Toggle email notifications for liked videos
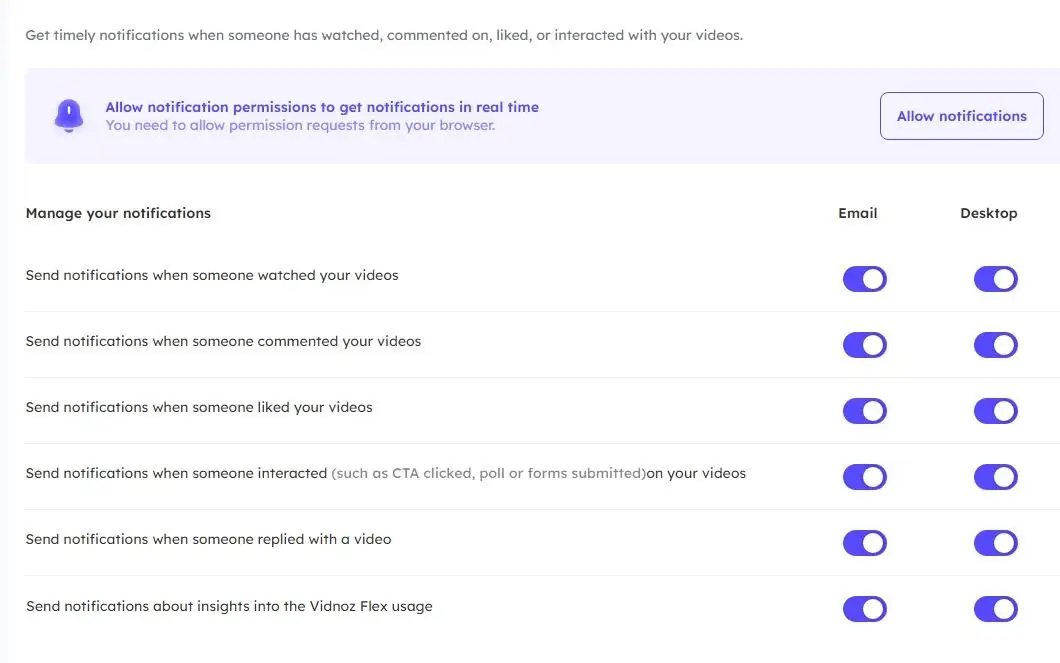This screenshot has width=1060, height=663. tap(864, 411)
